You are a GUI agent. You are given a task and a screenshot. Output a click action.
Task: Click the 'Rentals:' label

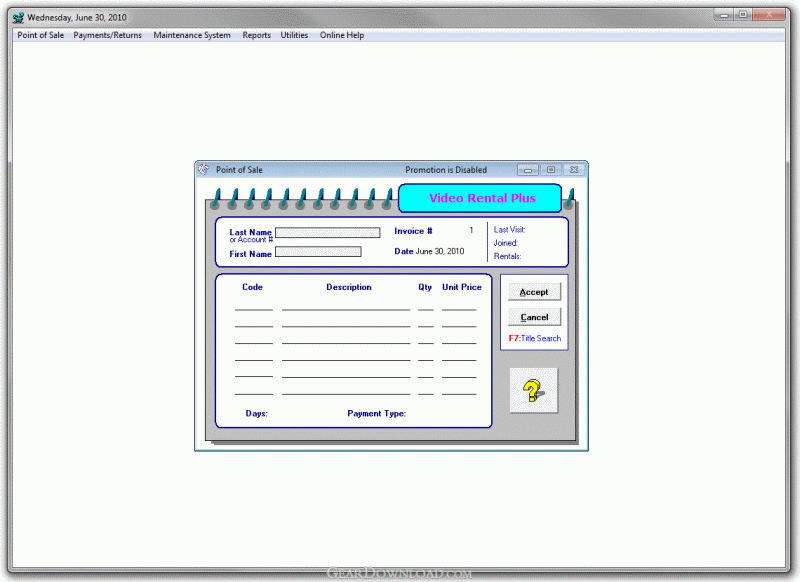click(507, 257)
